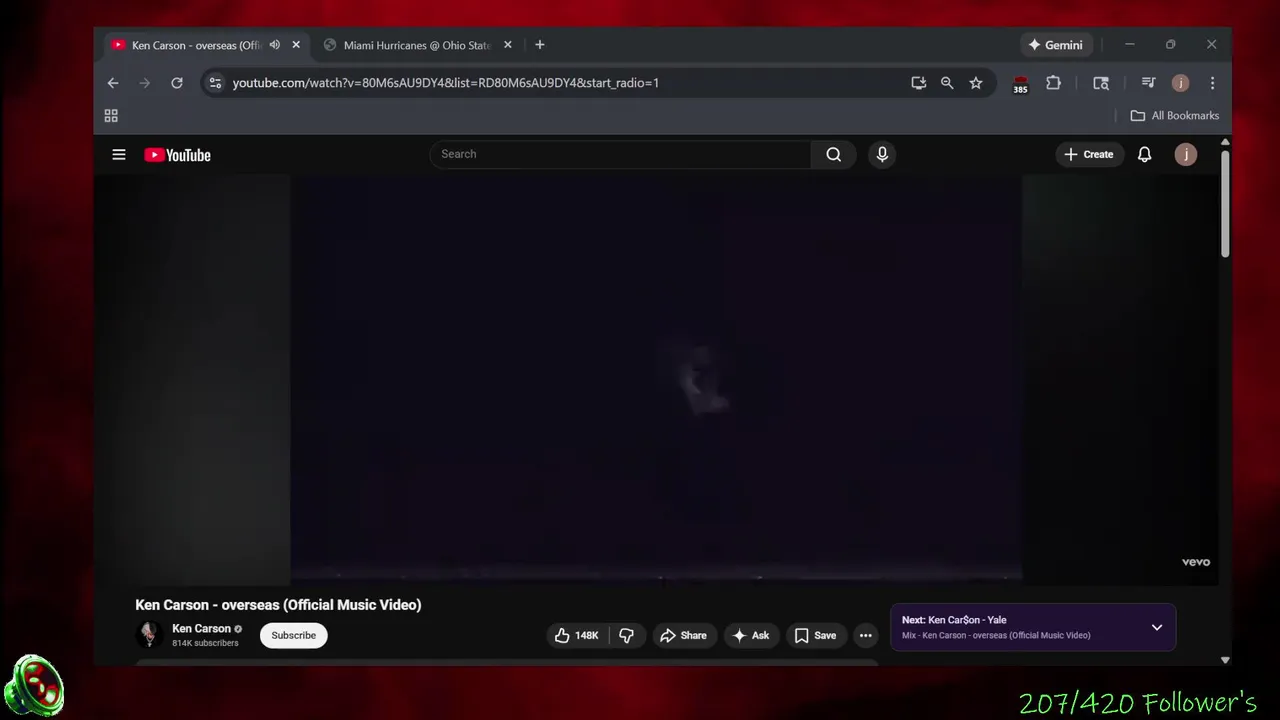Click the Subscribe button

294,635
